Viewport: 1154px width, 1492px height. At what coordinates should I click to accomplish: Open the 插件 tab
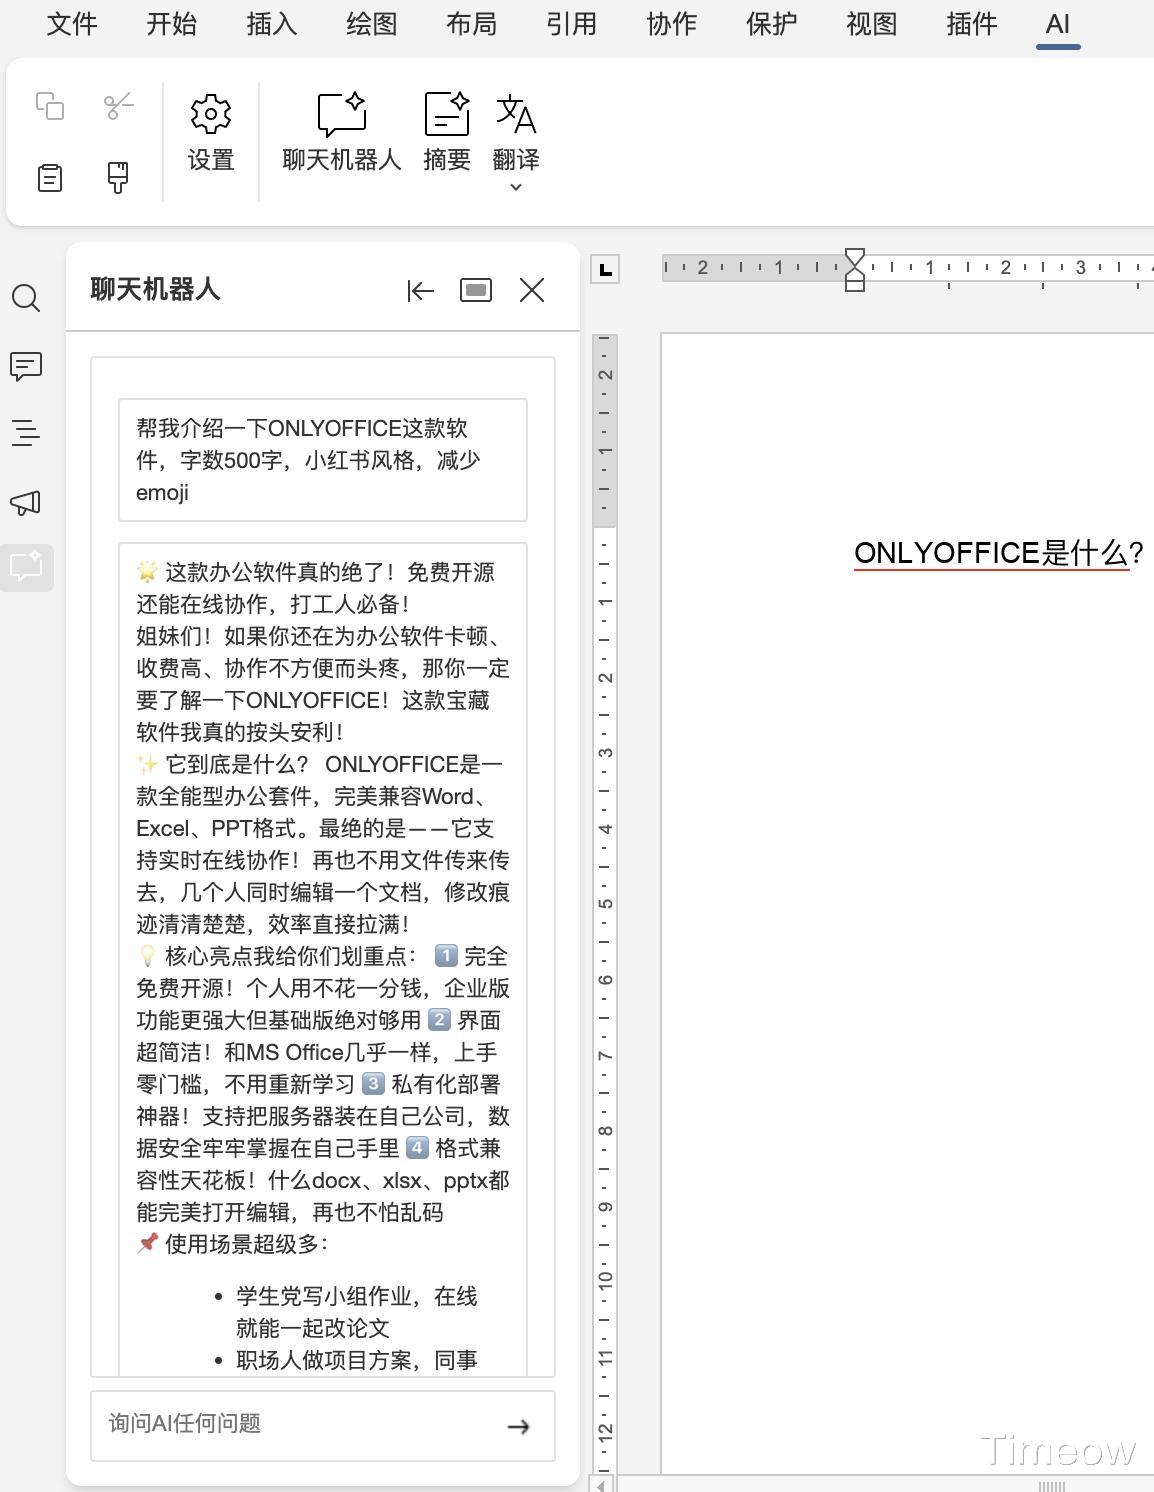click(x=972, y=24)
